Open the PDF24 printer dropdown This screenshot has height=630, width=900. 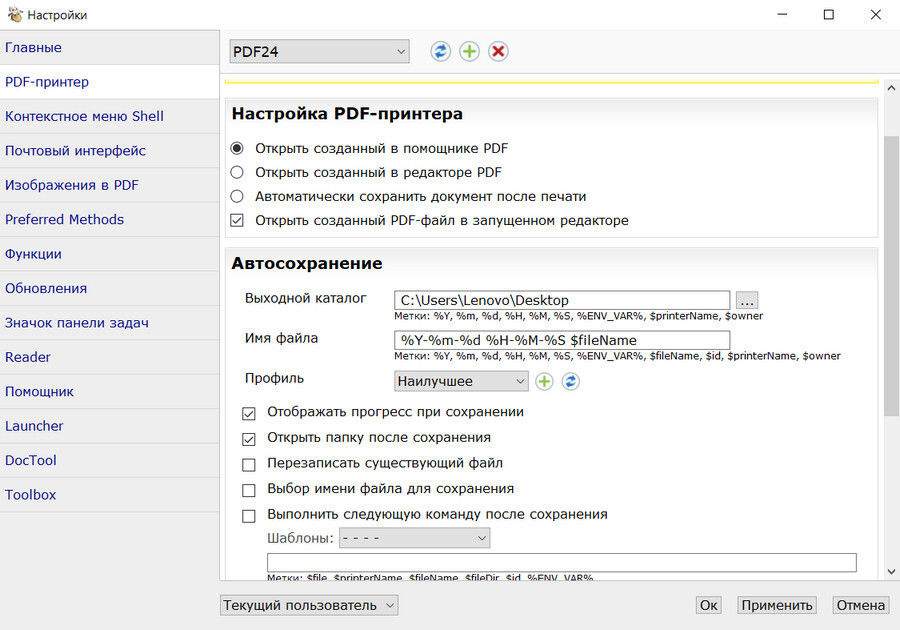tap(319, 52)
